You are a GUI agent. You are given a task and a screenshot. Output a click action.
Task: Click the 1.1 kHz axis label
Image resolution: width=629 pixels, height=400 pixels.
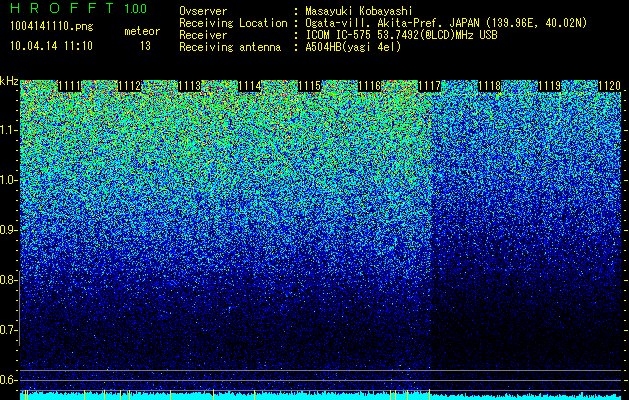(7, 130)
